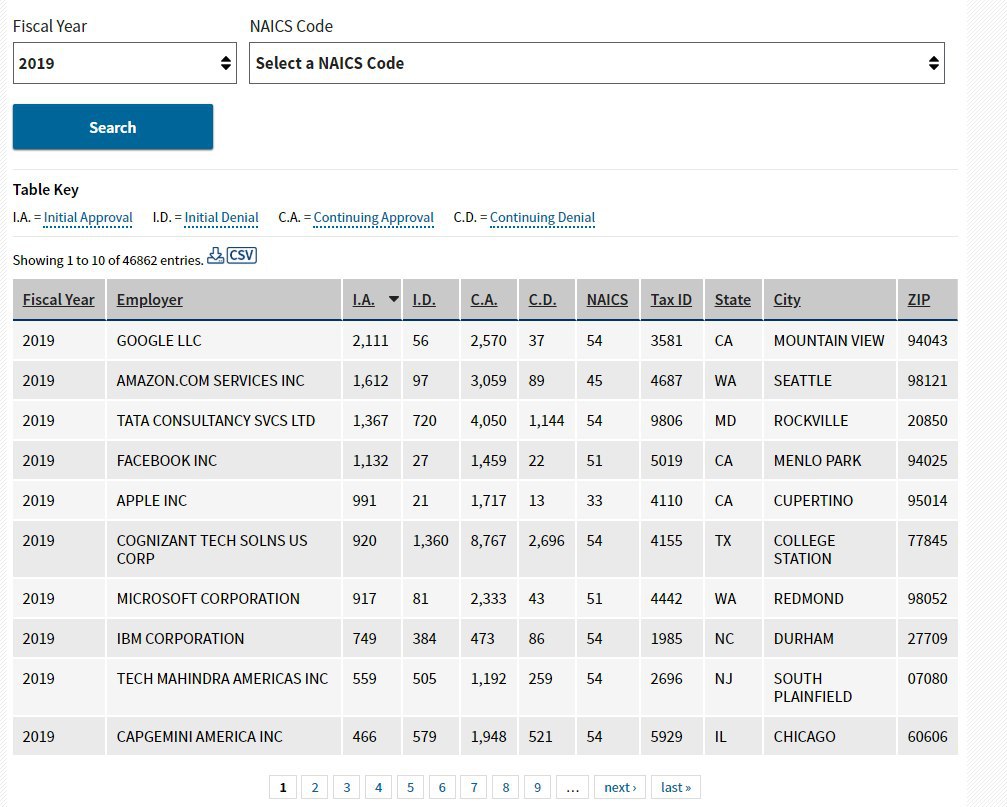Sort by the NAICS column header
Viewport: 1007px width, 807px height.
607,300
